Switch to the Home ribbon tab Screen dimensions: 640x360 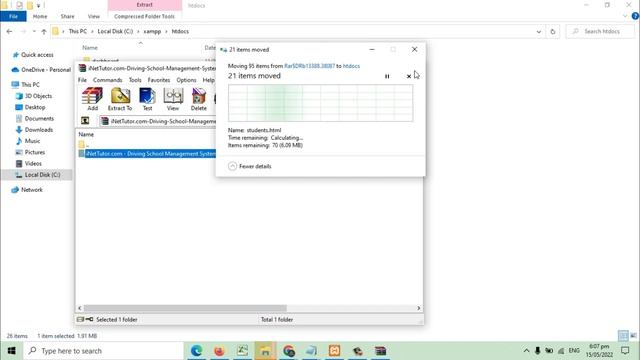click(x=40, y=16)
